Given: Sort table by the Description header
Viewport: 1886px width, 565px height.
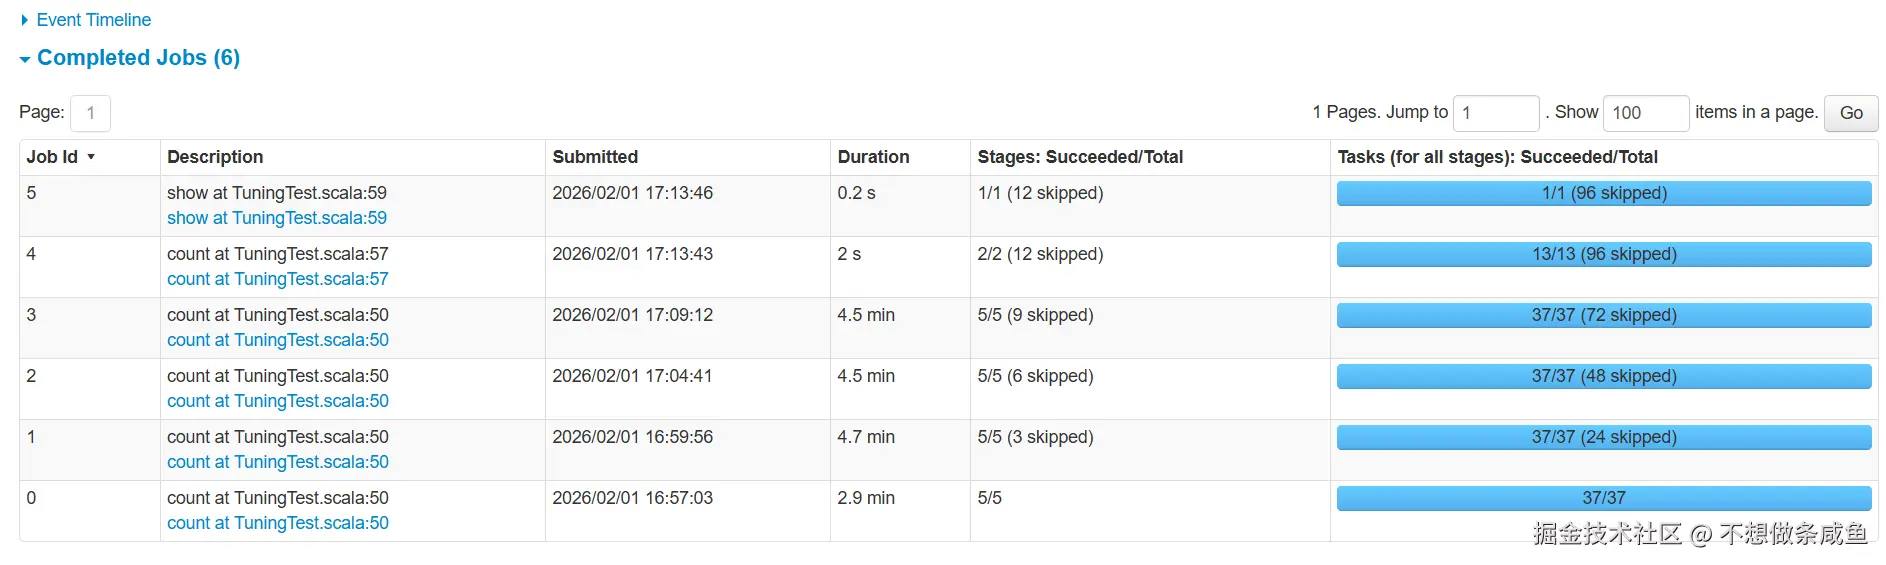Looking at the screenshot, I should 215,157.
